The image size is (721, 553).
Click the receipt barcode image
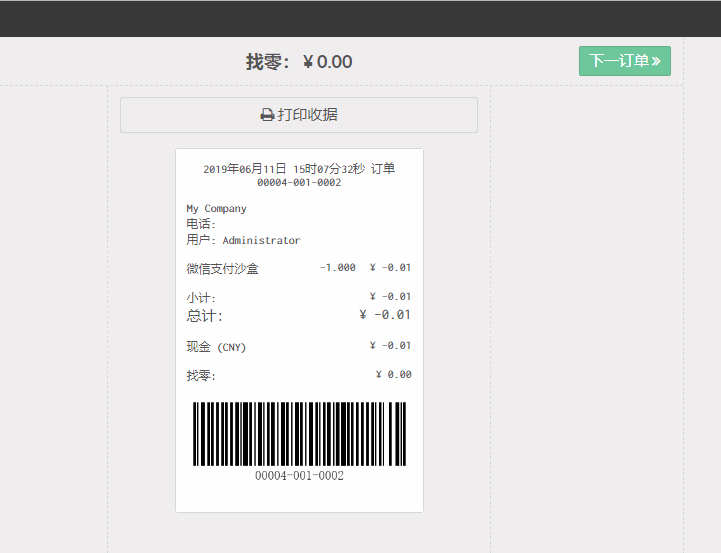(x=299, y=434)
